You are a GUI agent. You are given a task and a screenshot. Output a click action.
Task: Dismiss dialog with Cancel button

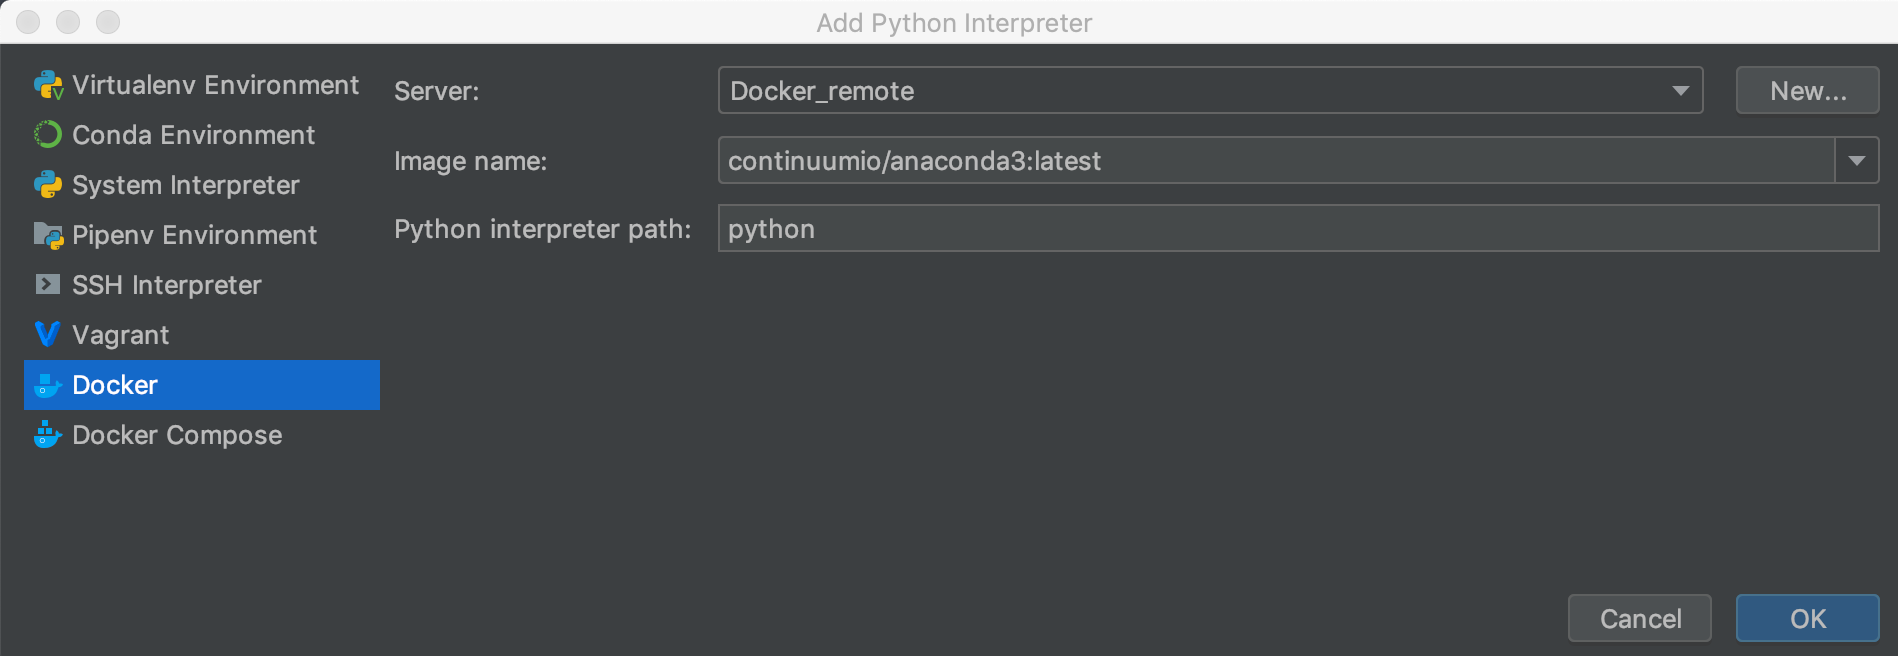(1640, 619)
